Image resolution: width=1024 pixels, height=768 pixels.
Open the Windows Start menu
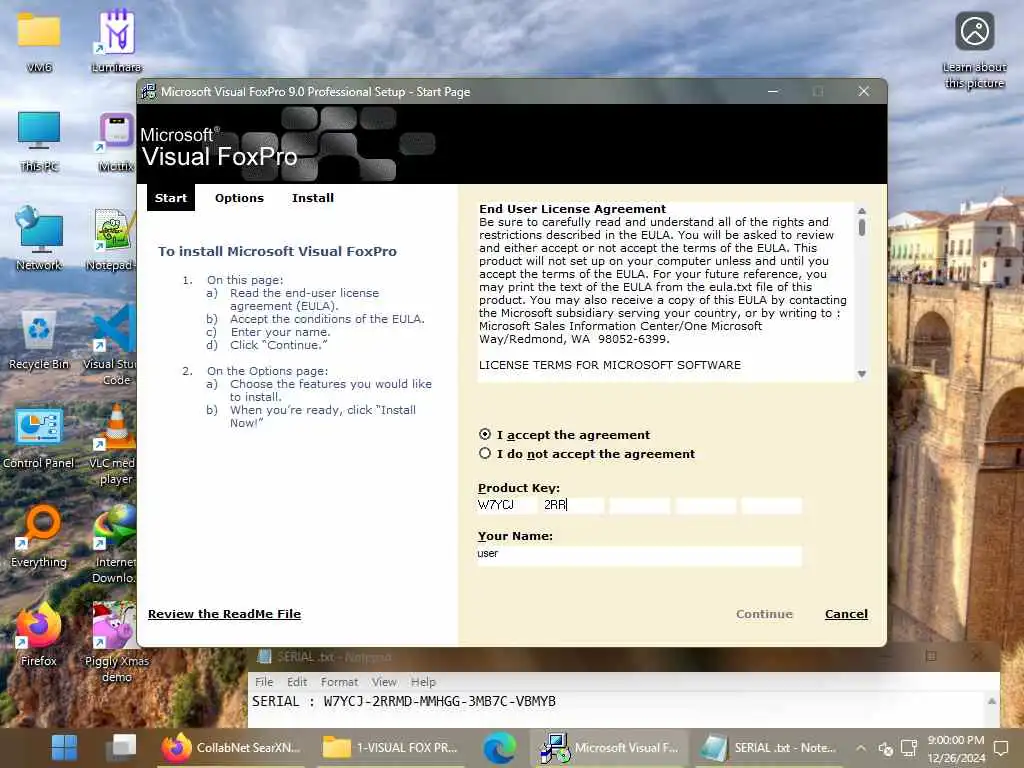click(64, 748)
